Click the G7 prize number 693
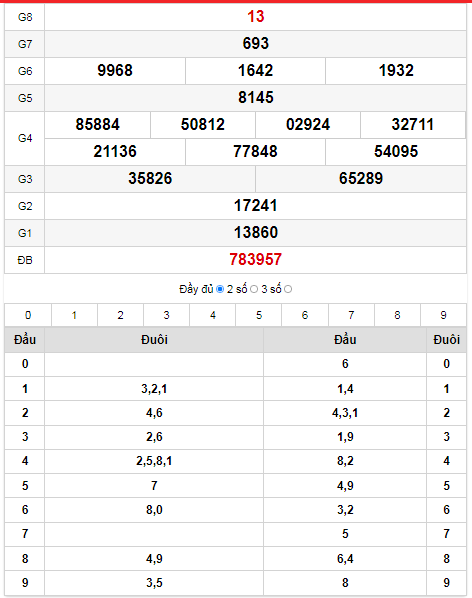 tap(255, 43)
